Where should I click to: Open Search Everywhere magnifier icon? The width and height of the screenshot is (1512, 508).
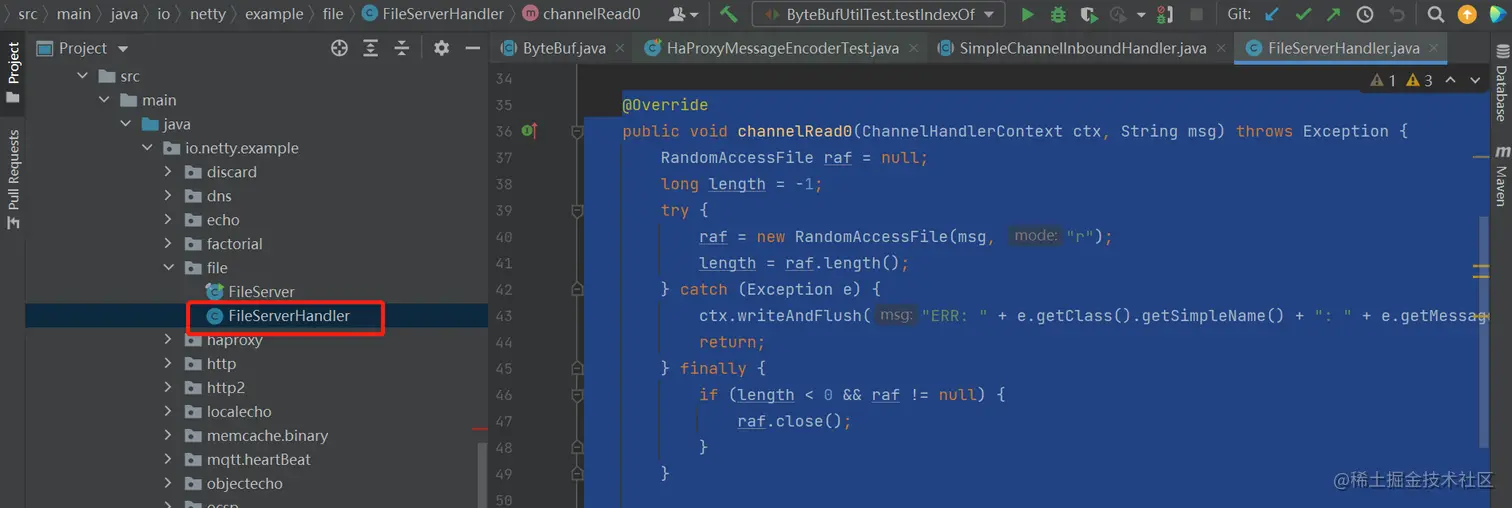1436,14
